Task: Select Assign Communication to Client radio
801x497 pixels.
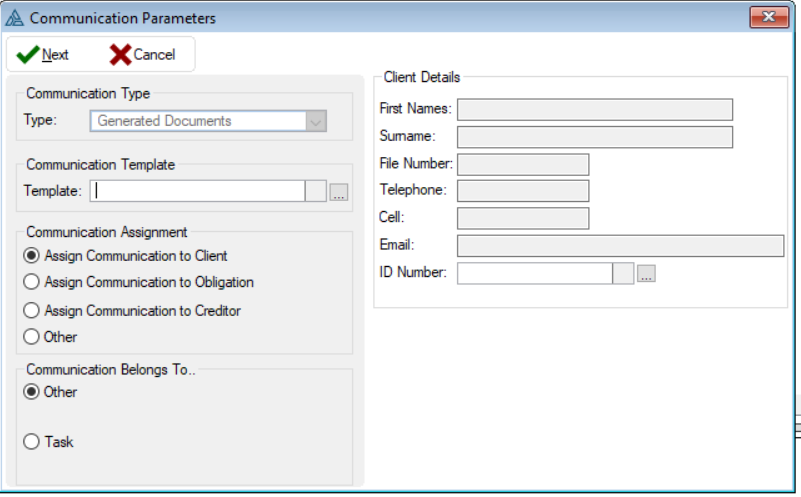Action: [32, 256]
